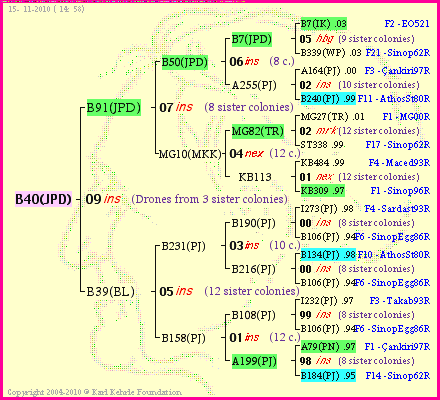Image resolution: width=440 pixels, height=400 pixels.
Task: Select the MG82(TR) green node
Action: coord(258,131)
